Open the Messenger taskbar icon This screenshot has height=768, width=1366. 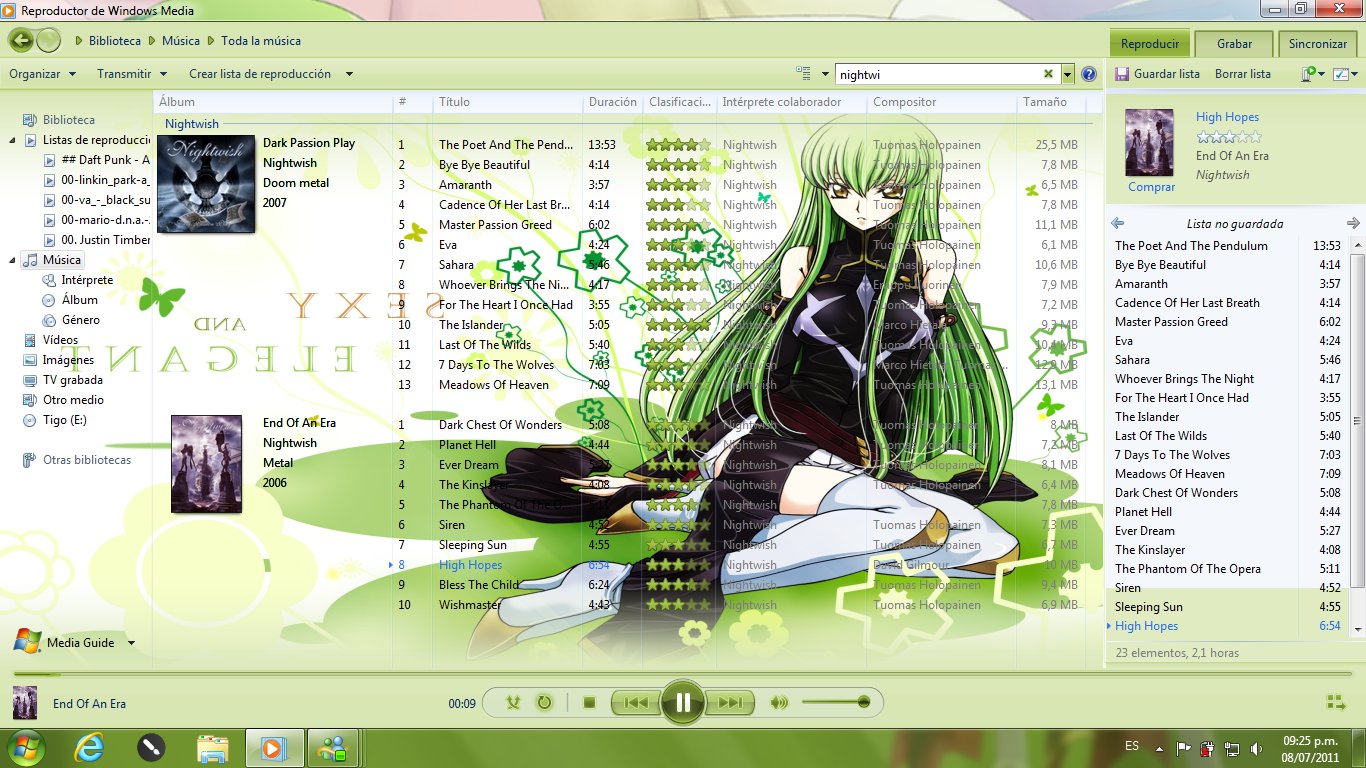coord(331,747)
